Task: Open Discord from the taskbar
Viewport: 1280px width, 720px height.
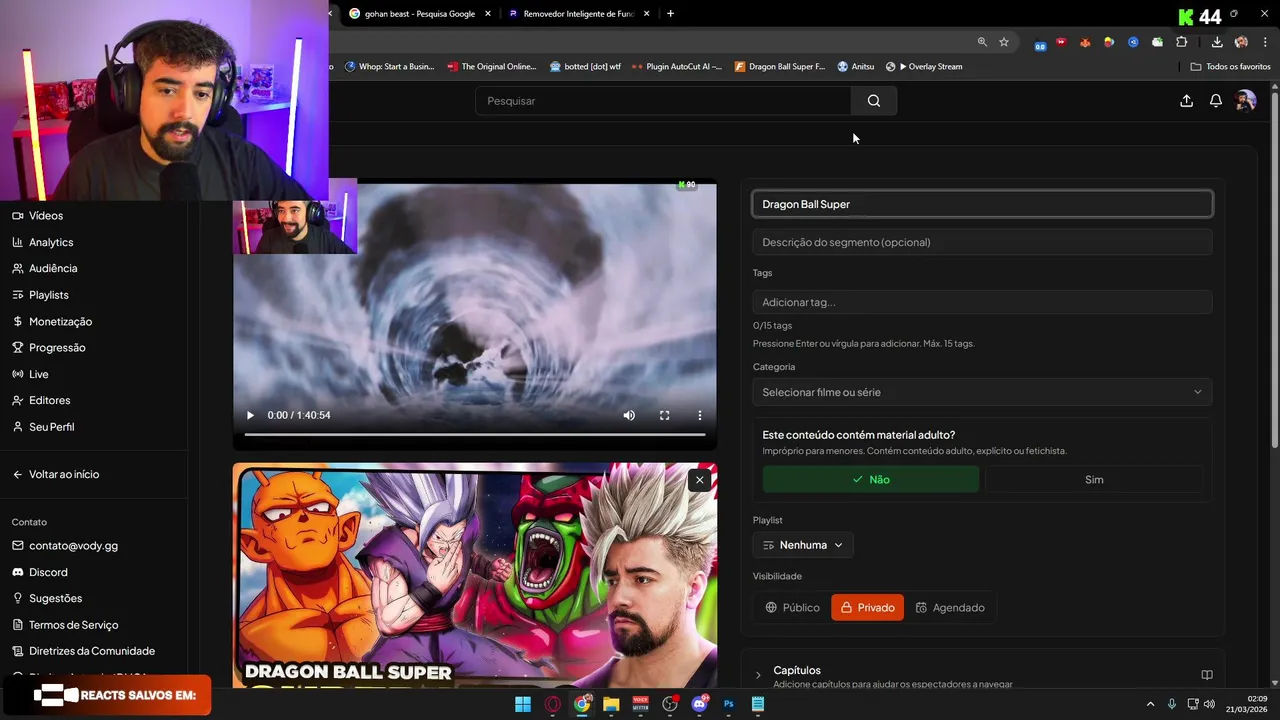Action: tap(699, 704)
